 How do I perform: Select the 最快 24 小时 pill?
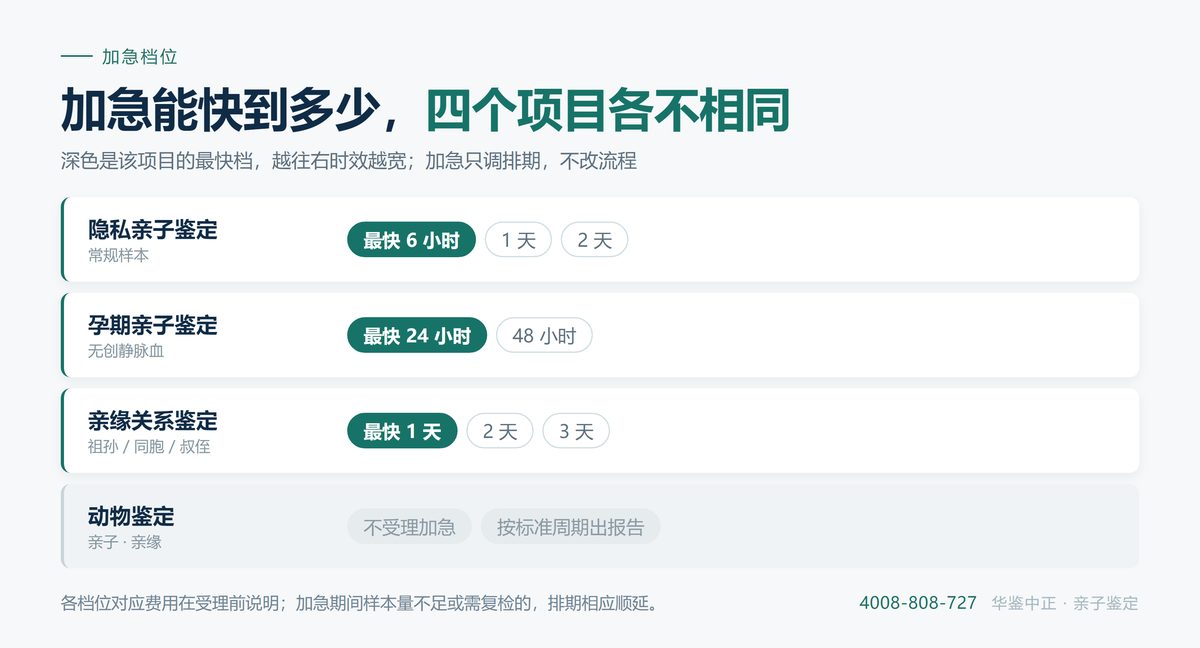[417, 336]
